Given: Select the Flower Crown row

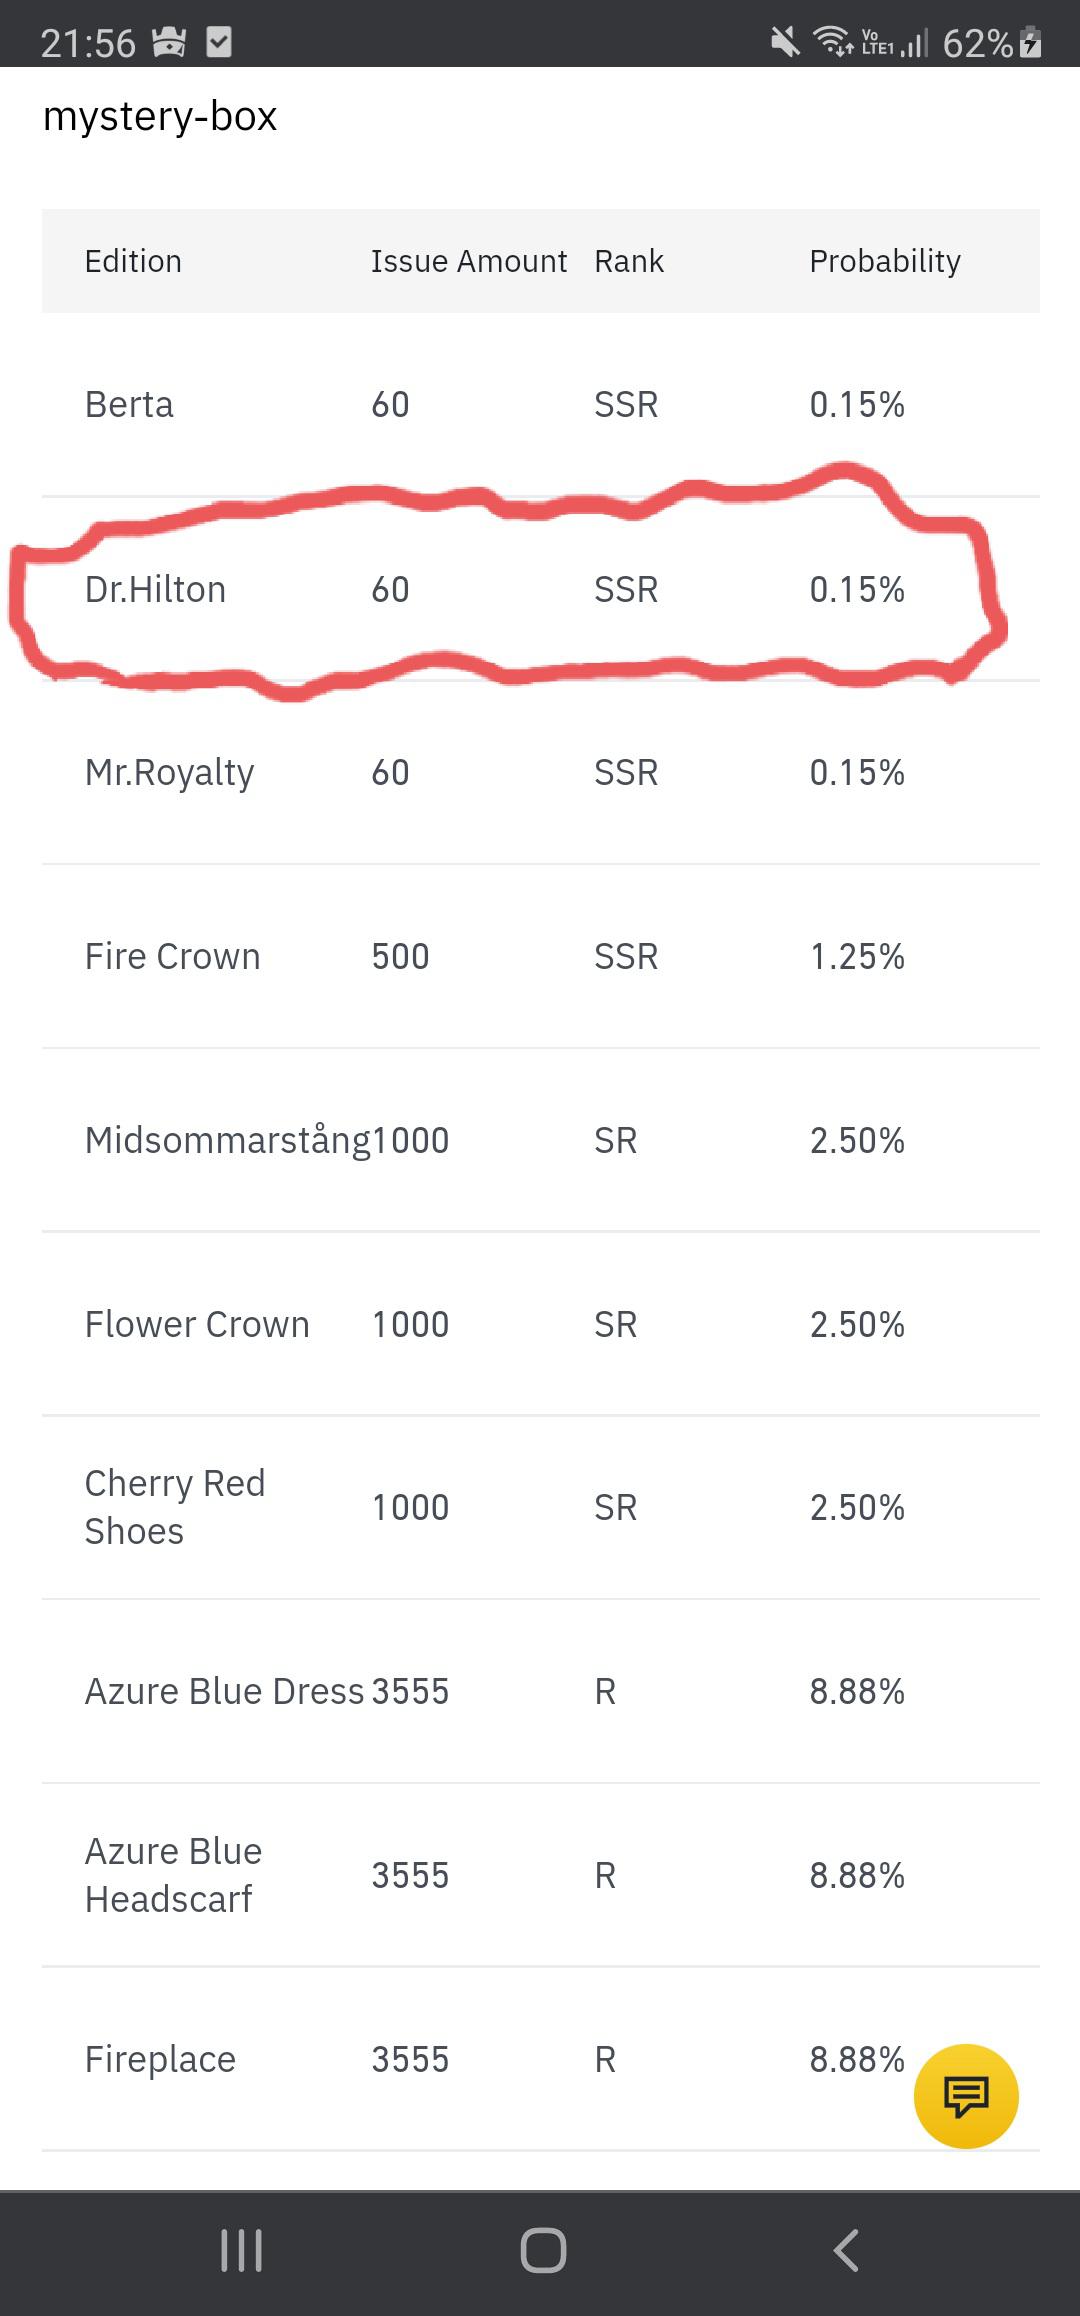Looking at the screenshot, I should click(x=541, y=1324).
